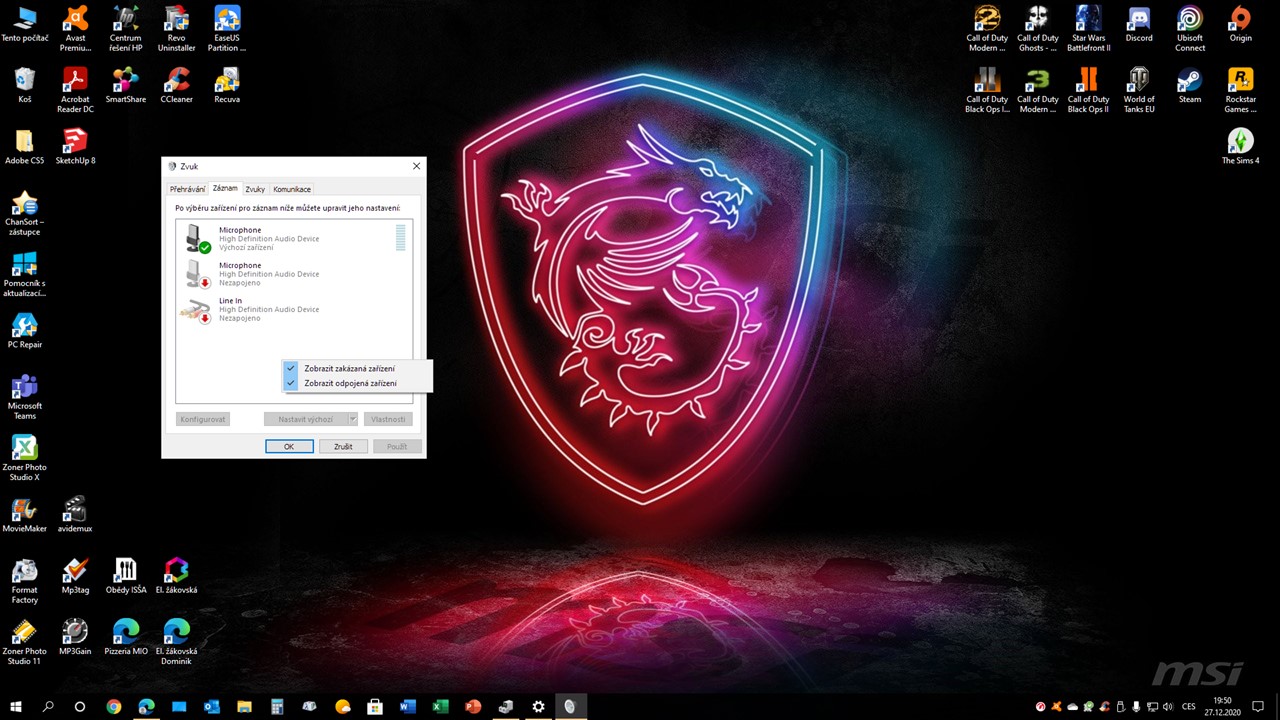Open Steam desktop shortcut

[1190, 84]
